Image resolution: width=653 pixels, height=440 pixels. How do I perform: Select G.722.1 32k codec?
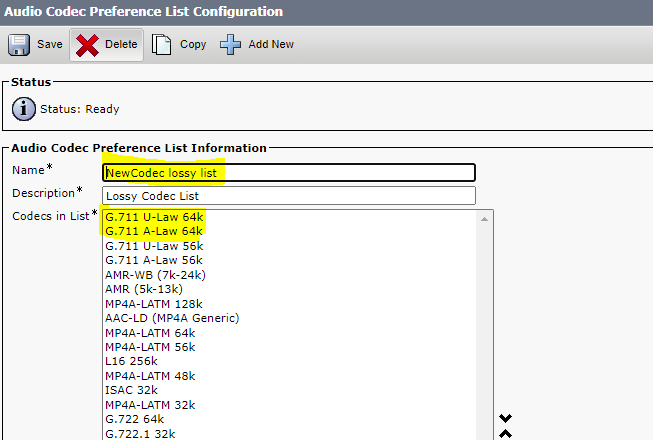click(140, 434)
